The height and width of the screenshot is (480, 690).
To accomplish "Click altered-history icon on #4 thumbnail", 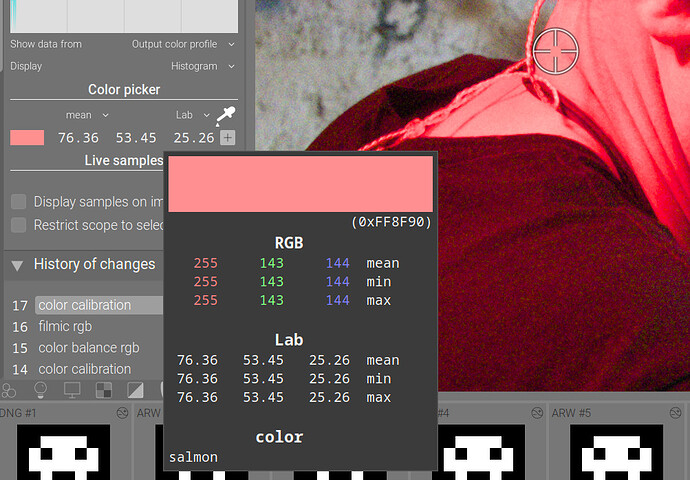I will [537, 413].
